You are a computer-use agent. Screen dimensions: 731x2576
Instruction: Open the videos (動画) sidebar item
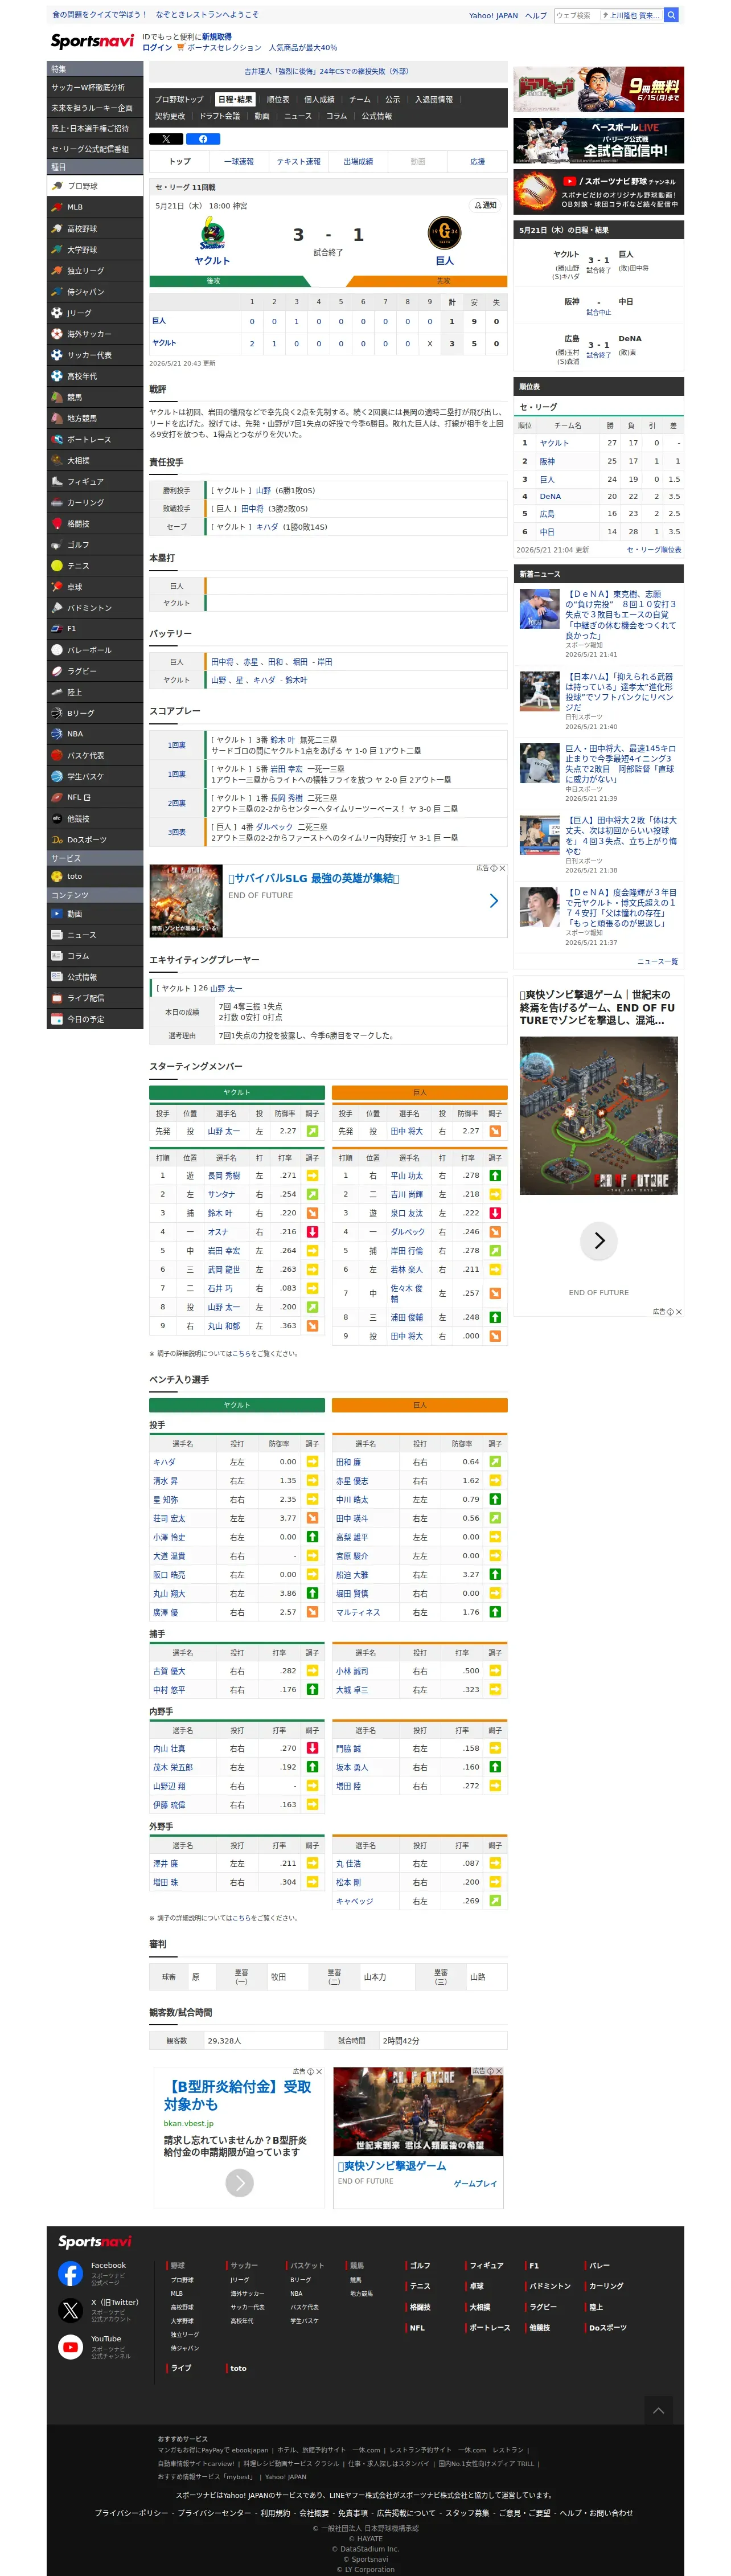click(95, 914)
